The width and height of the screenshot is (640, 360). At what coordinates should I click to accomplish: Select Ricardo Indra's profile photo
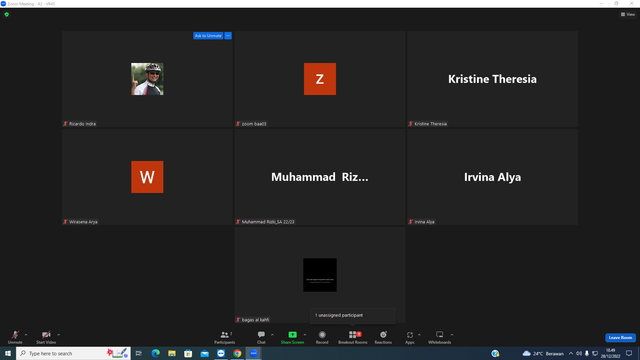coord(147,79)
